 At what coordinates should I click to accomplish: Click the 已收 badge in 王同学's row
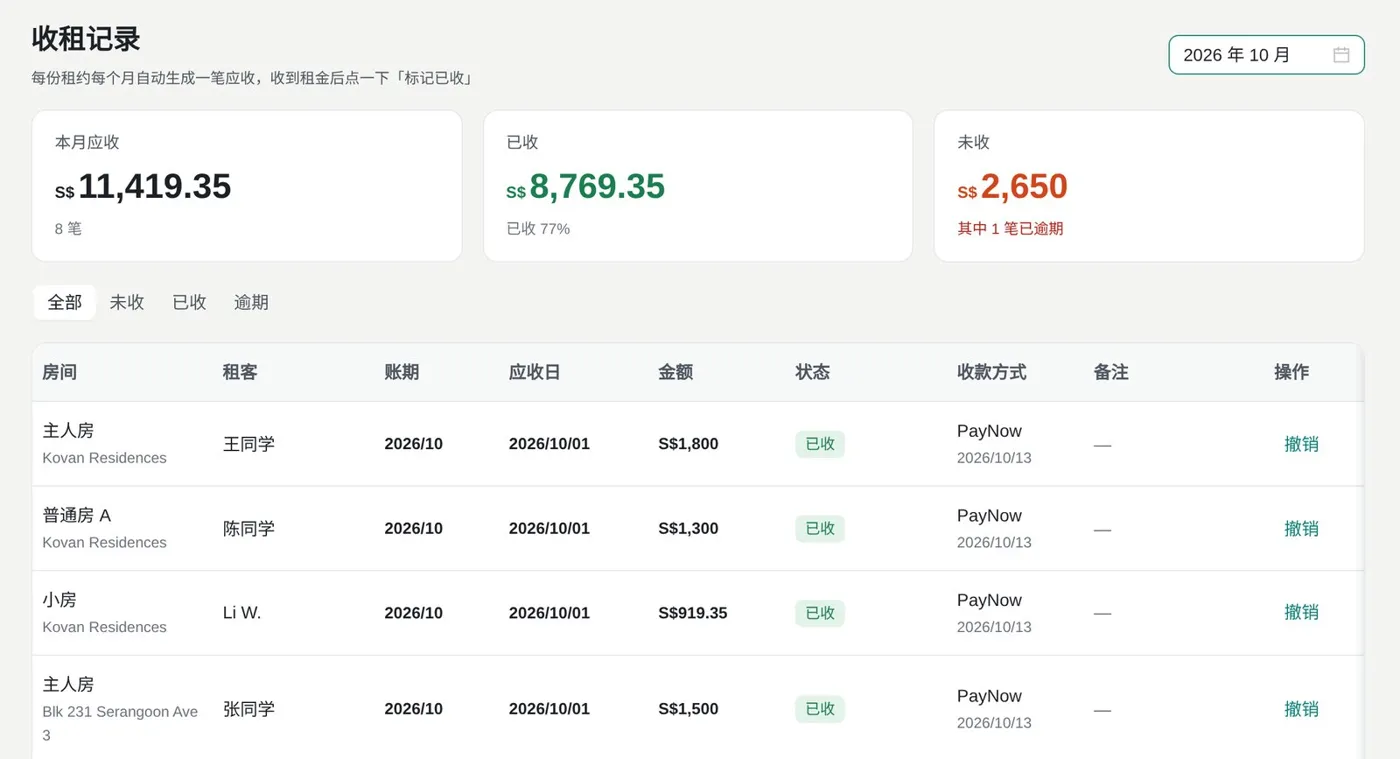tap(820, 444)
